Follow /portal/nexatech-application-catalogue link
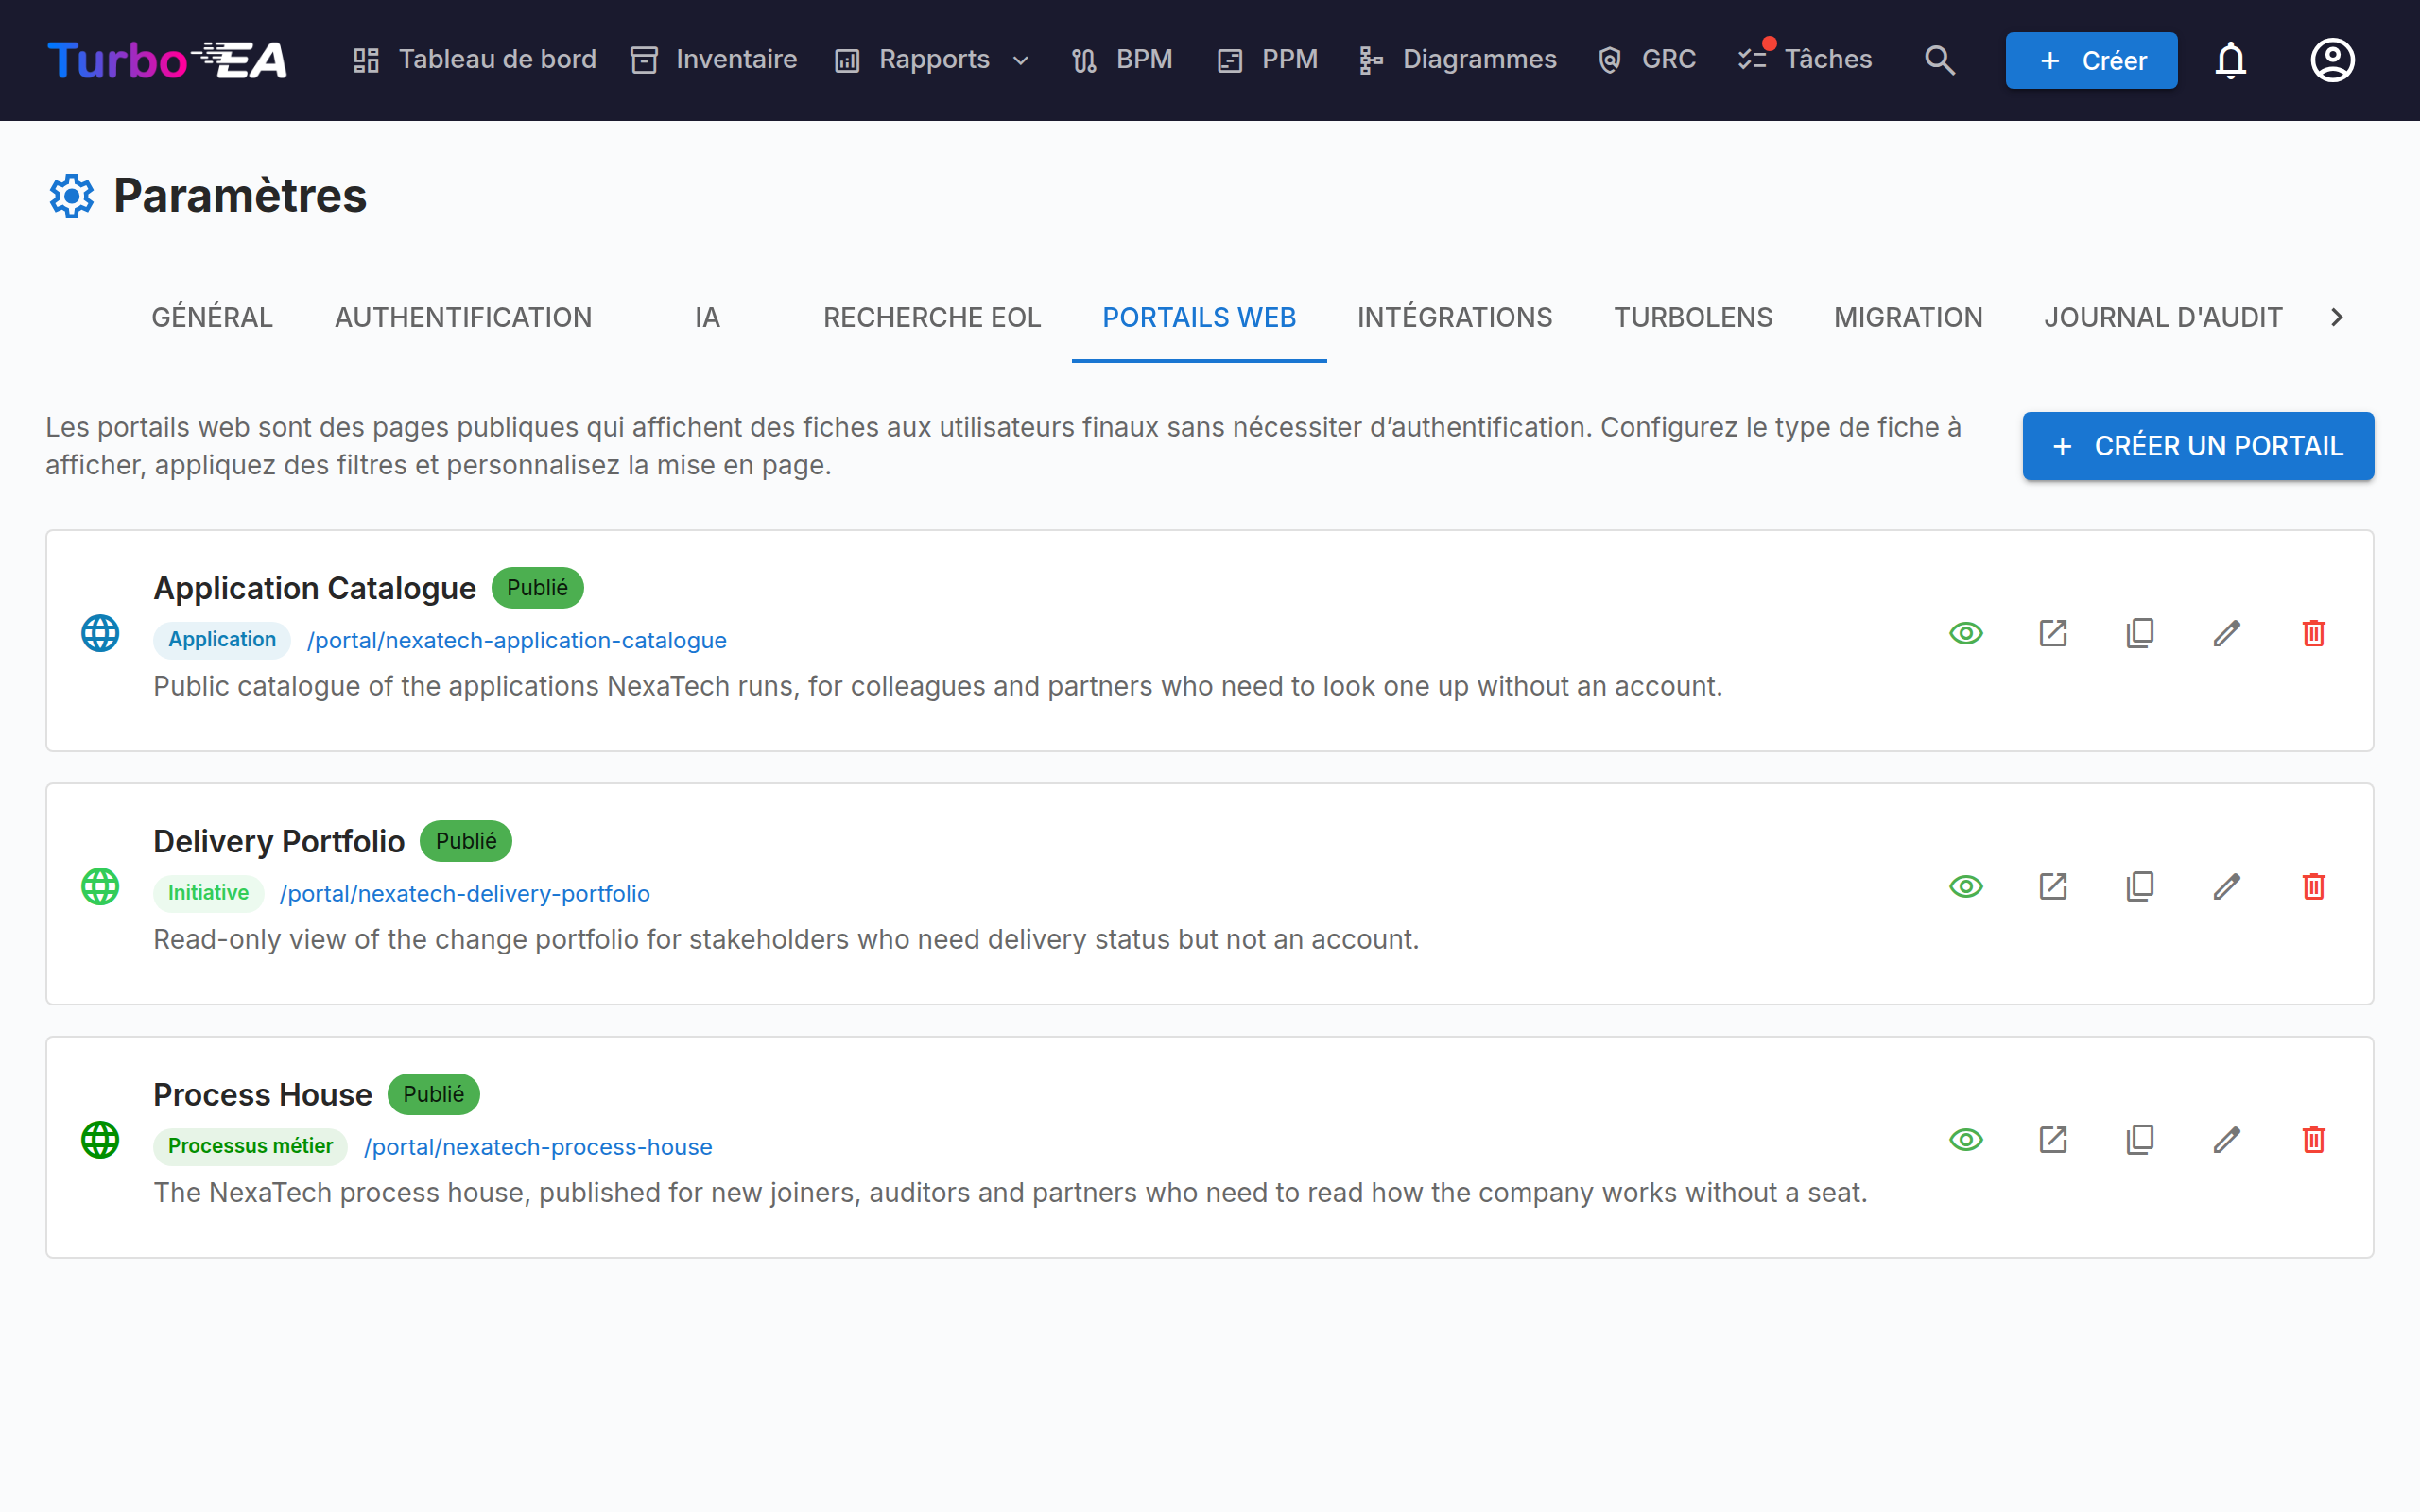Image resolution: width=2420 pixels, height=1512 pixels. [517, 640]
